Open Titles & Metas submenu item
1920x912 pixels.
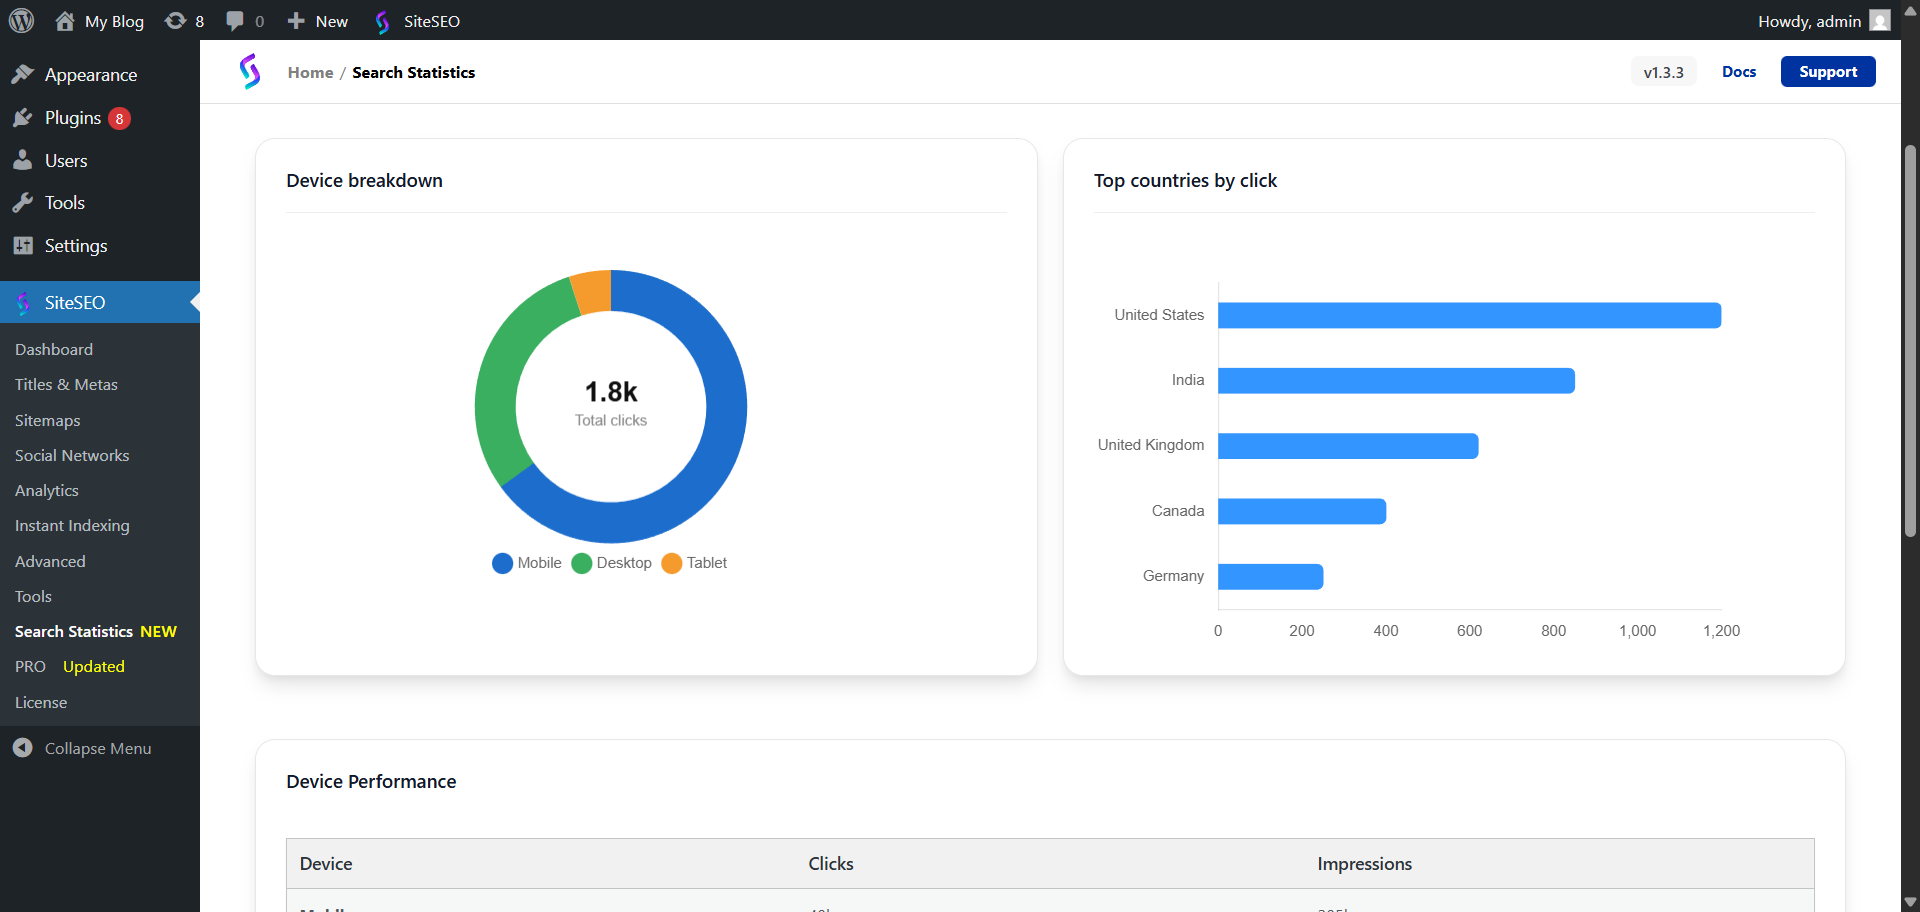(66, 385)
